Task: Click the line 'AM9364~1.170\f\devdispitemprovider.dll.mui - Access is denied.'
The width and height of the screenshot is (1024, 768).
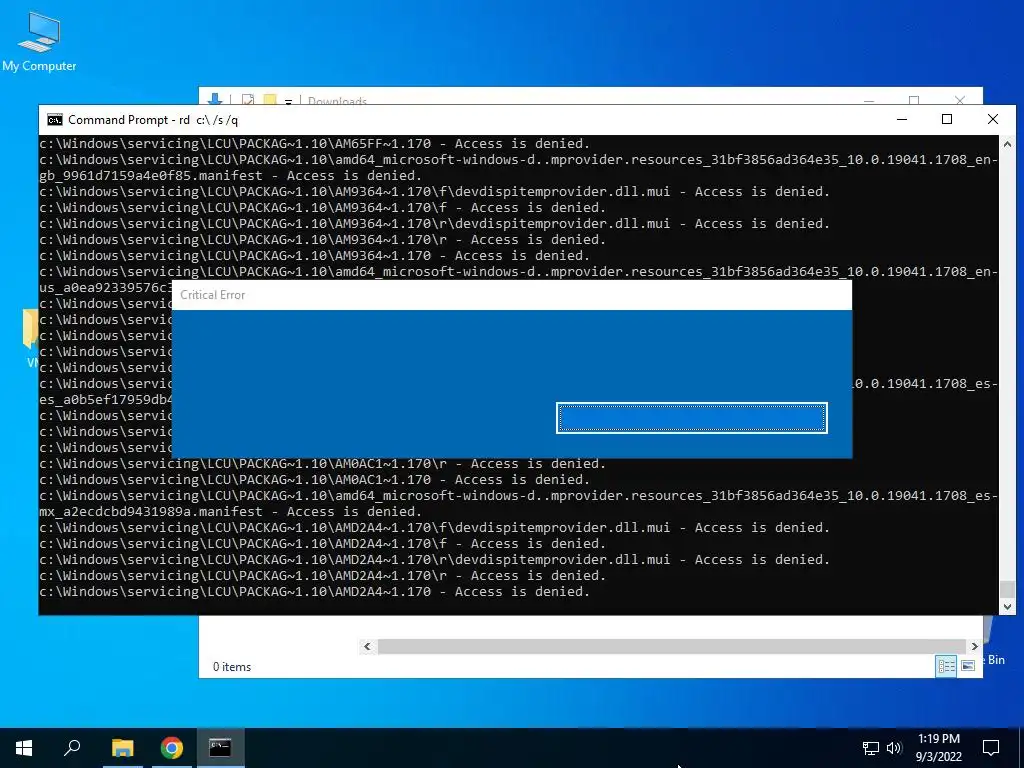Action: (x=434, y=192)
